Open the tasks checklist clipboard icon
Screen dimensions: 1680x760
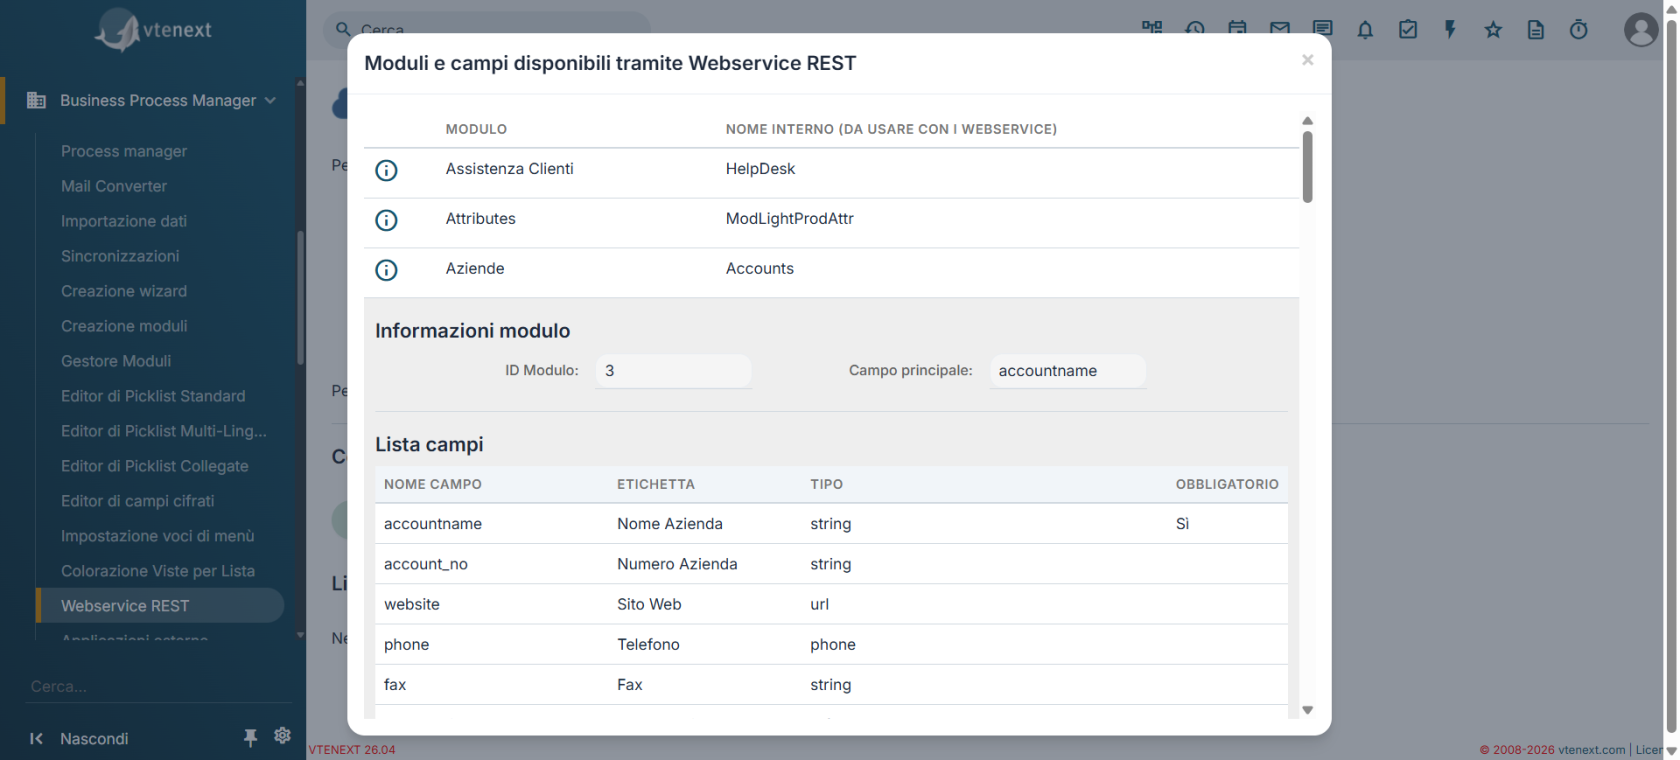click(1408, 30)
